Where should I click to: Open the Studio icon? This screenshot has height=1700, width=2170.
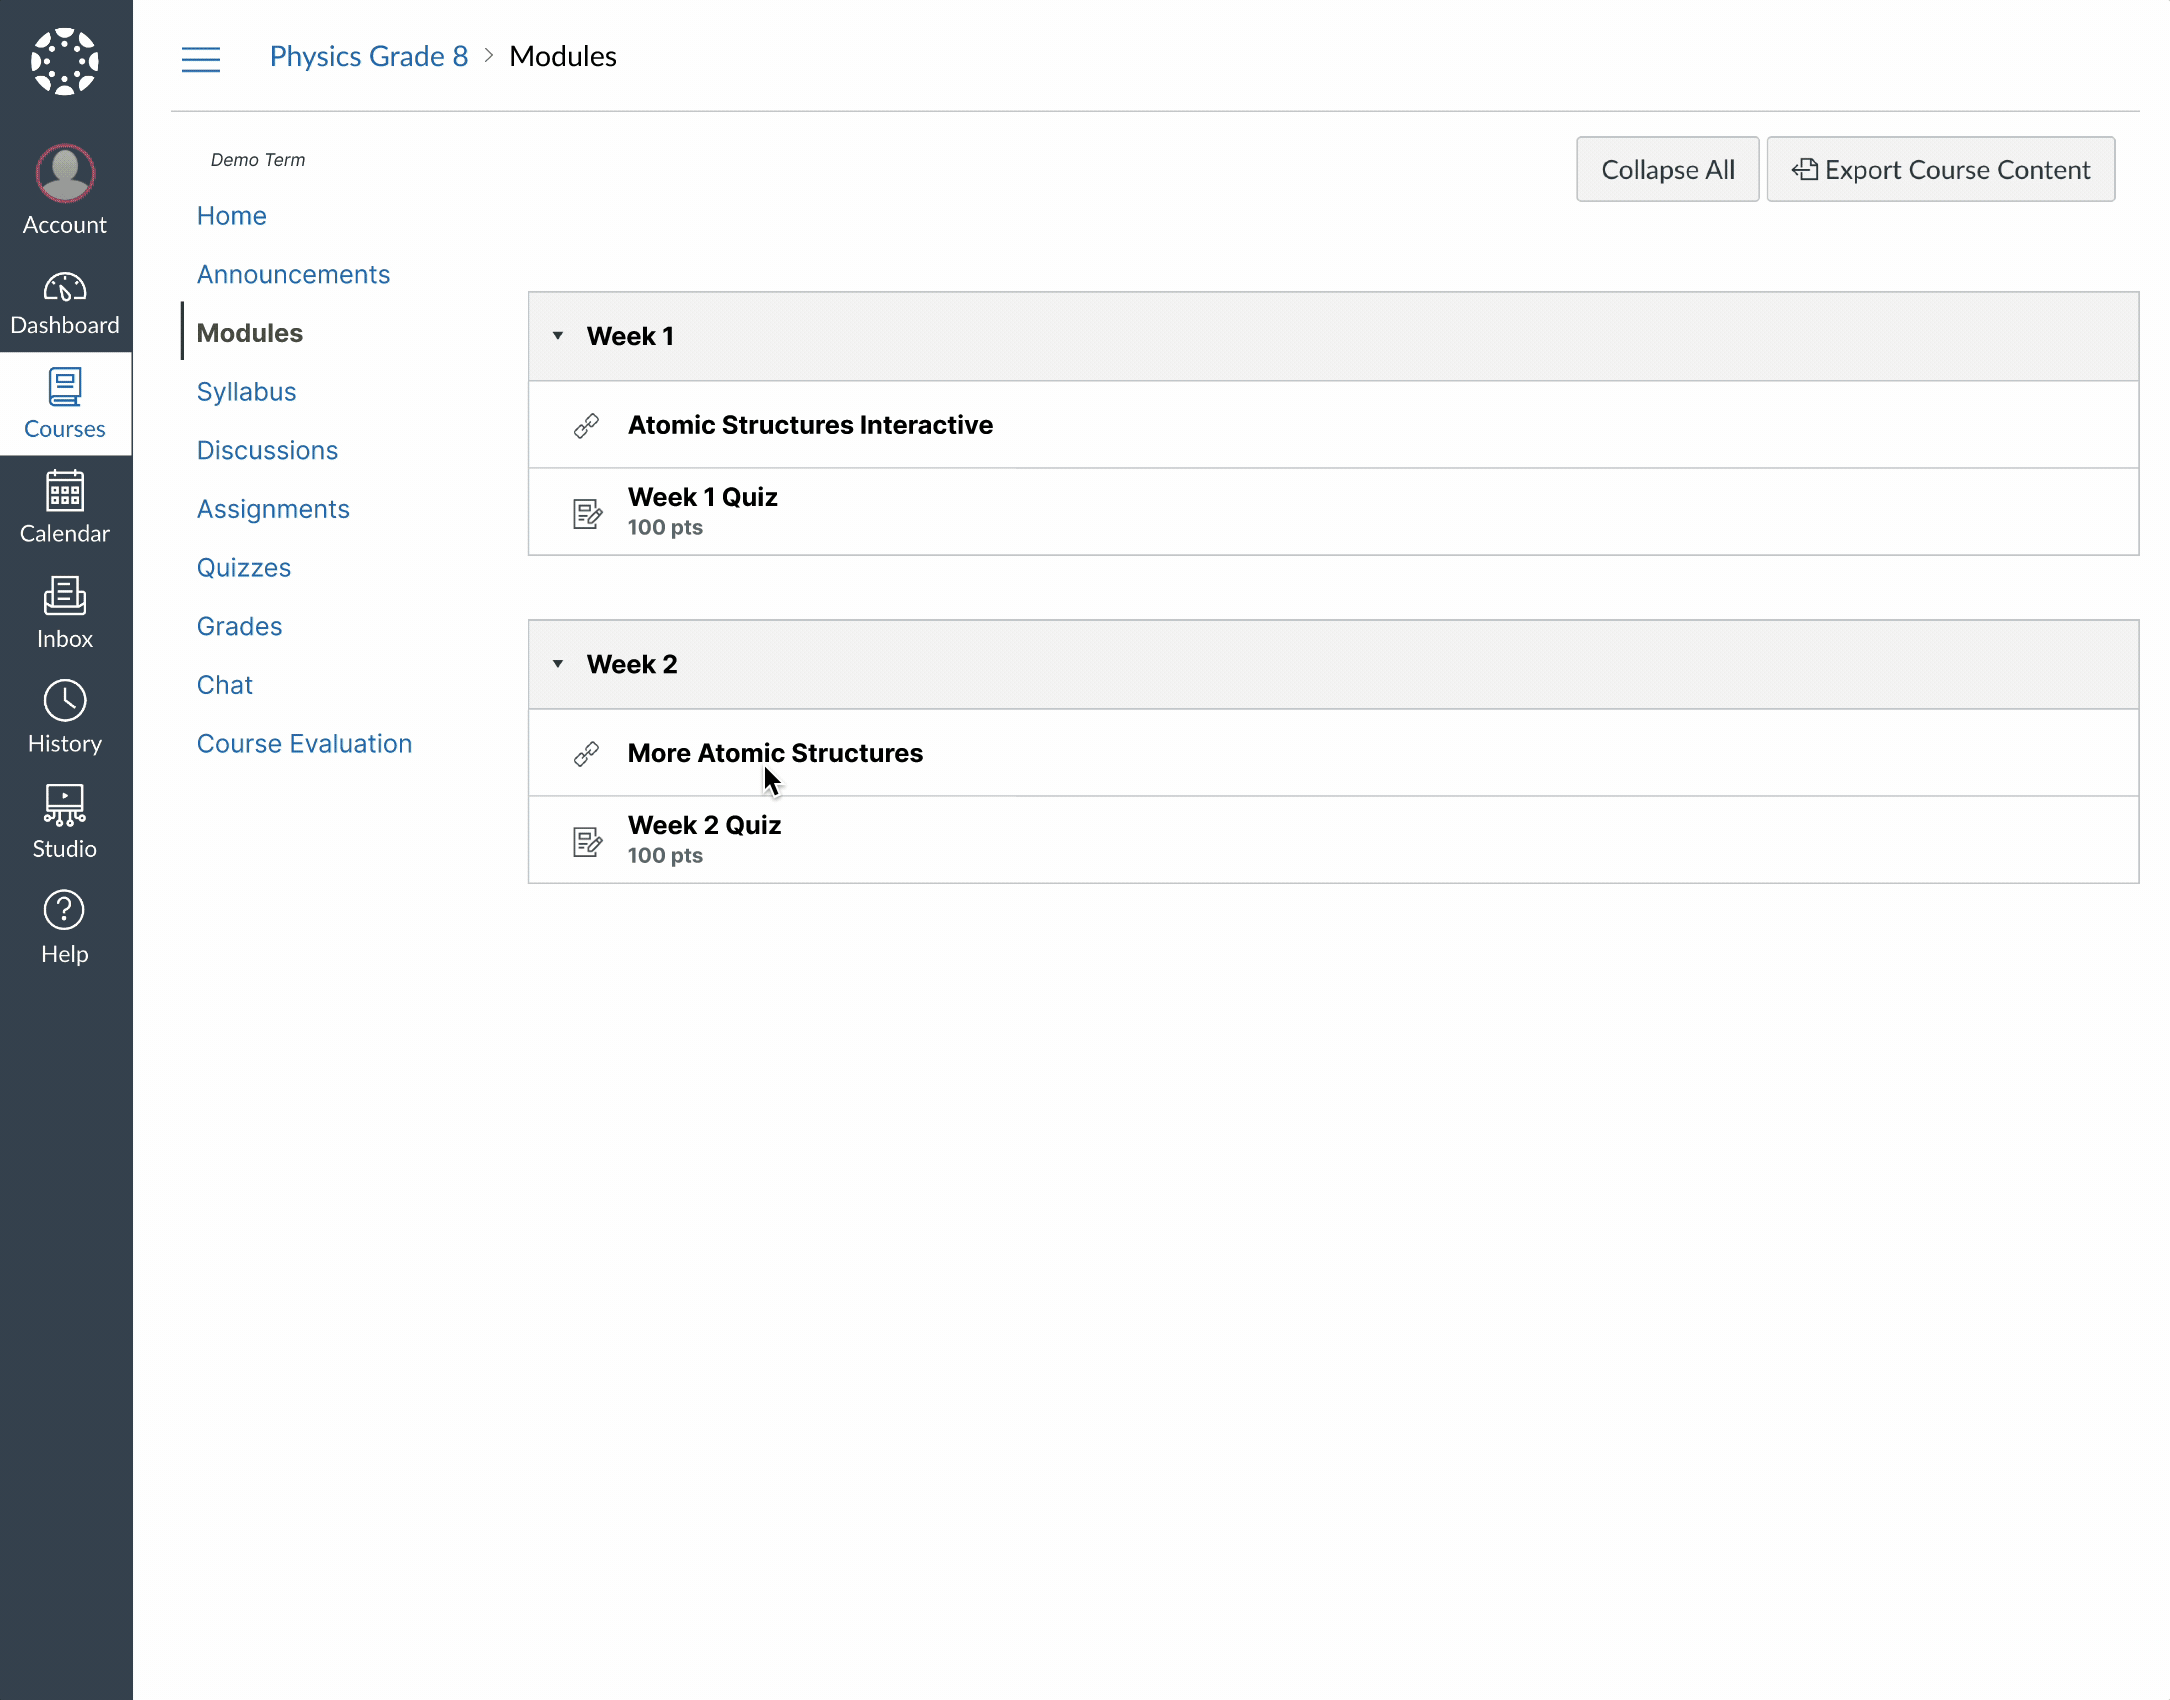pyautogui.click(x=65, y=806)
